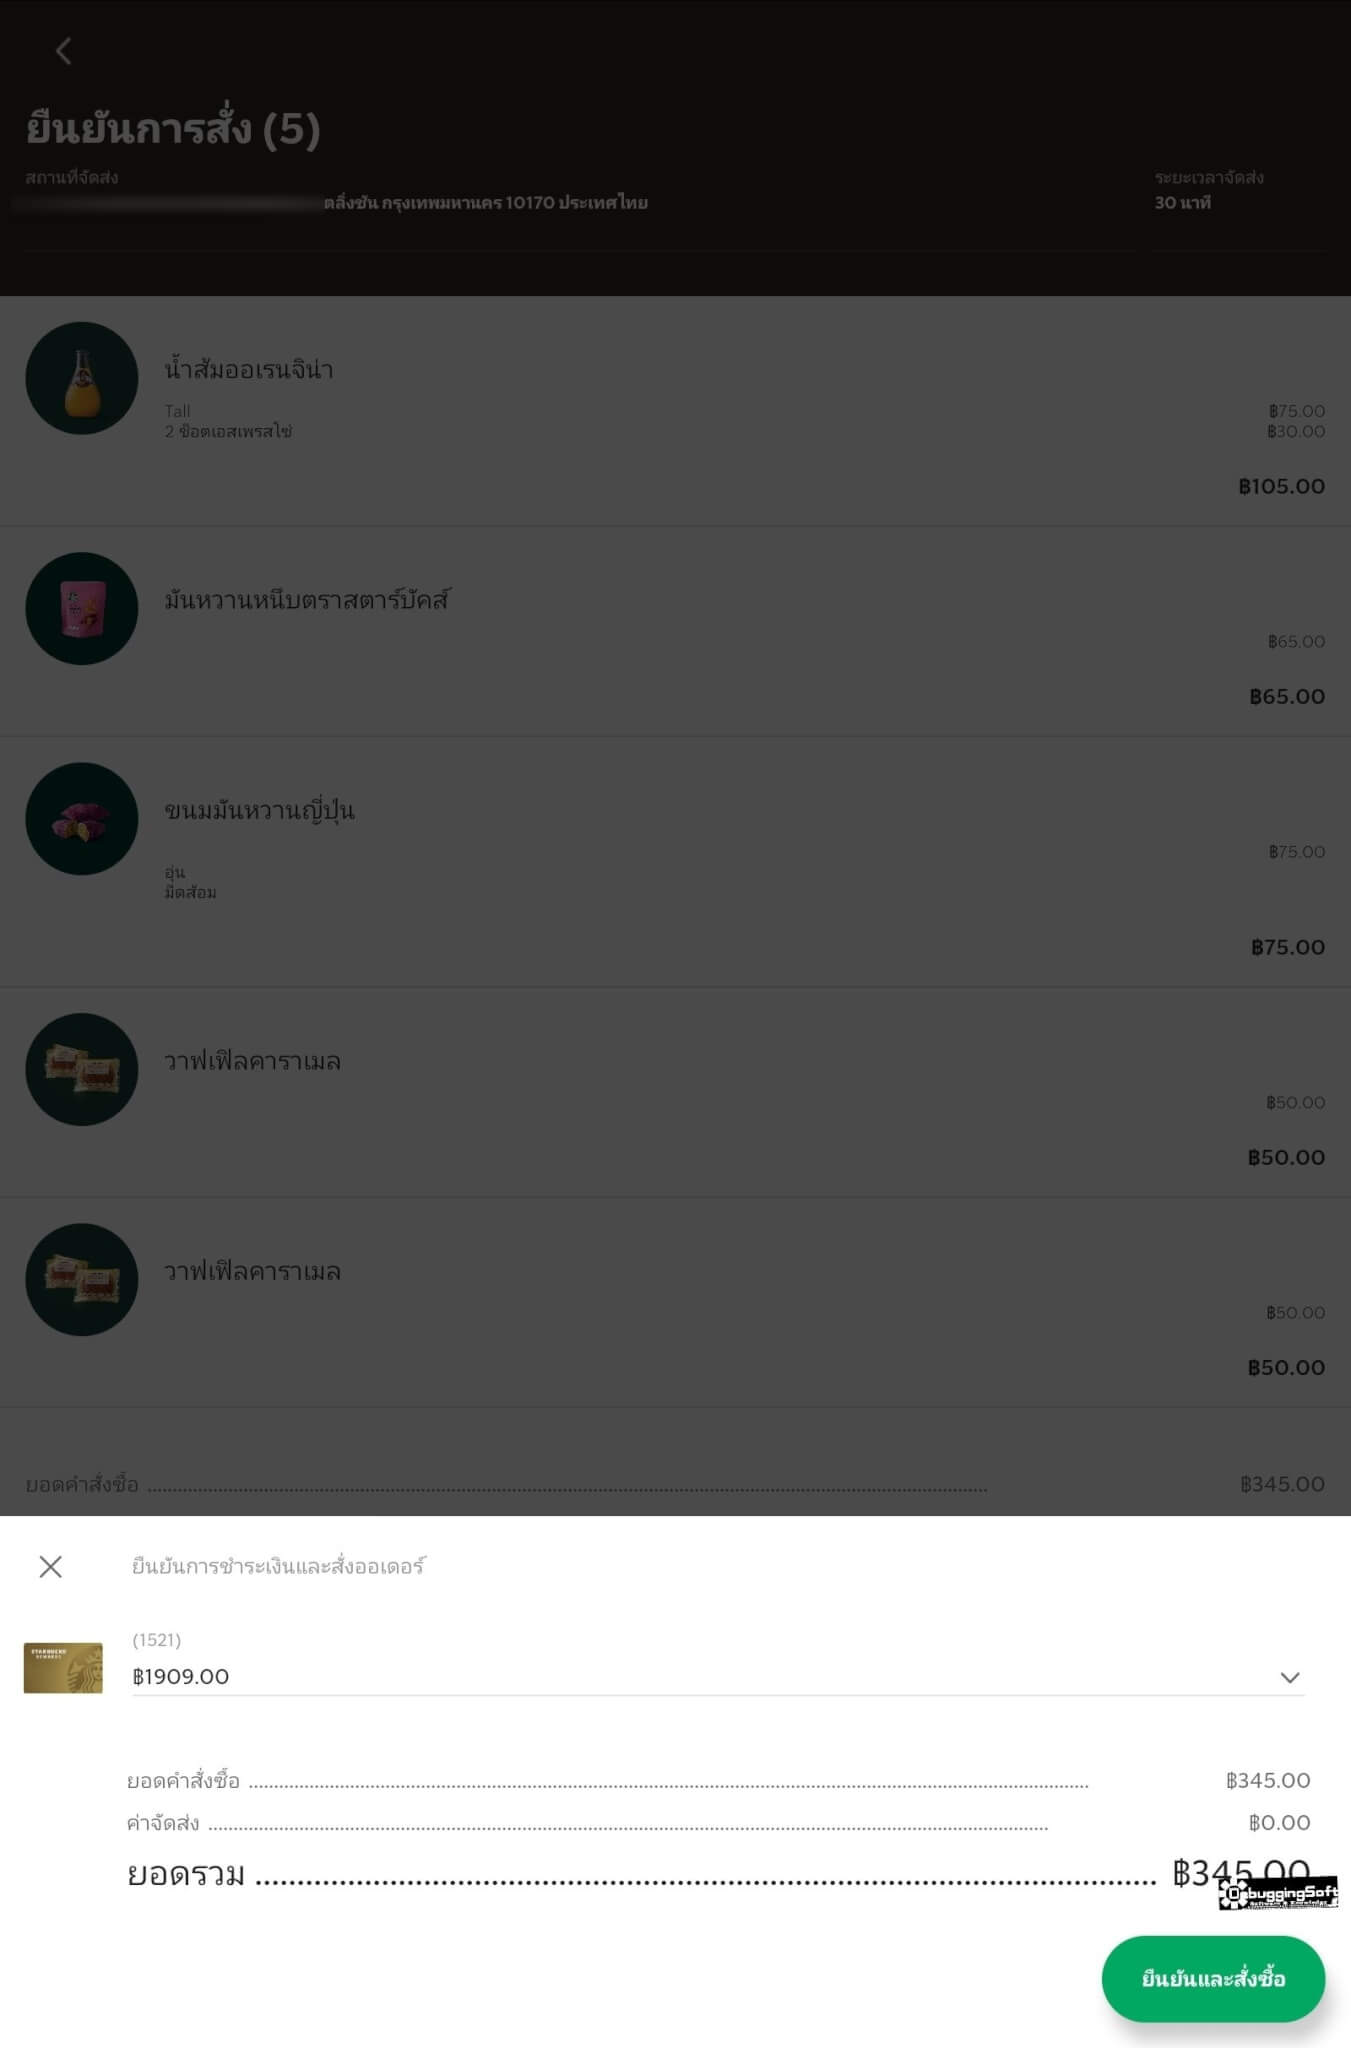Click the green ยืนยันและสั่งซื้อ button
The image size is (1351, 2048).
point(1213,1978)
